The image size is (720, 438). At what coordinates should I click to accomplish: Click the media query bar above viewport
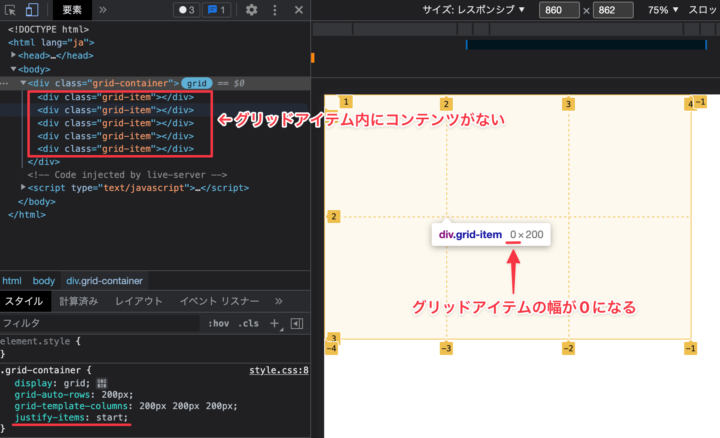click(586, 45)
